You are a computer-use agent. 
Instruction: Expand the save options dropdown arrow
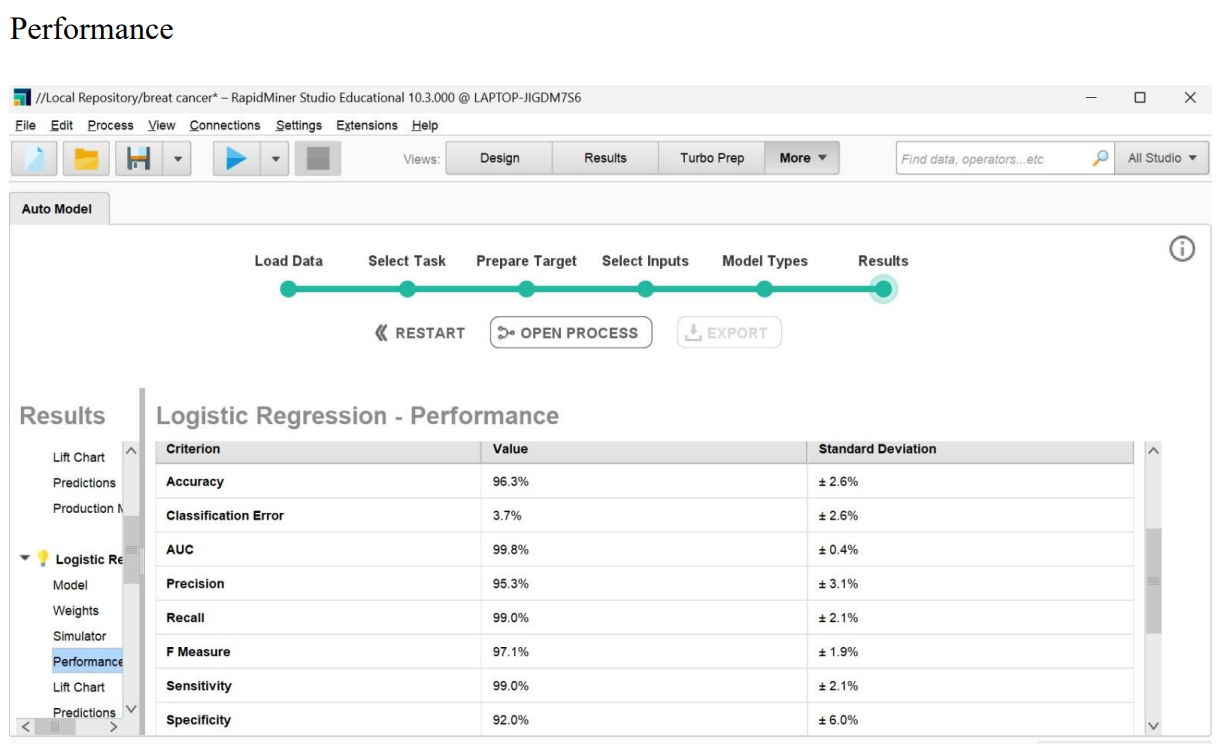click(176, 158)
